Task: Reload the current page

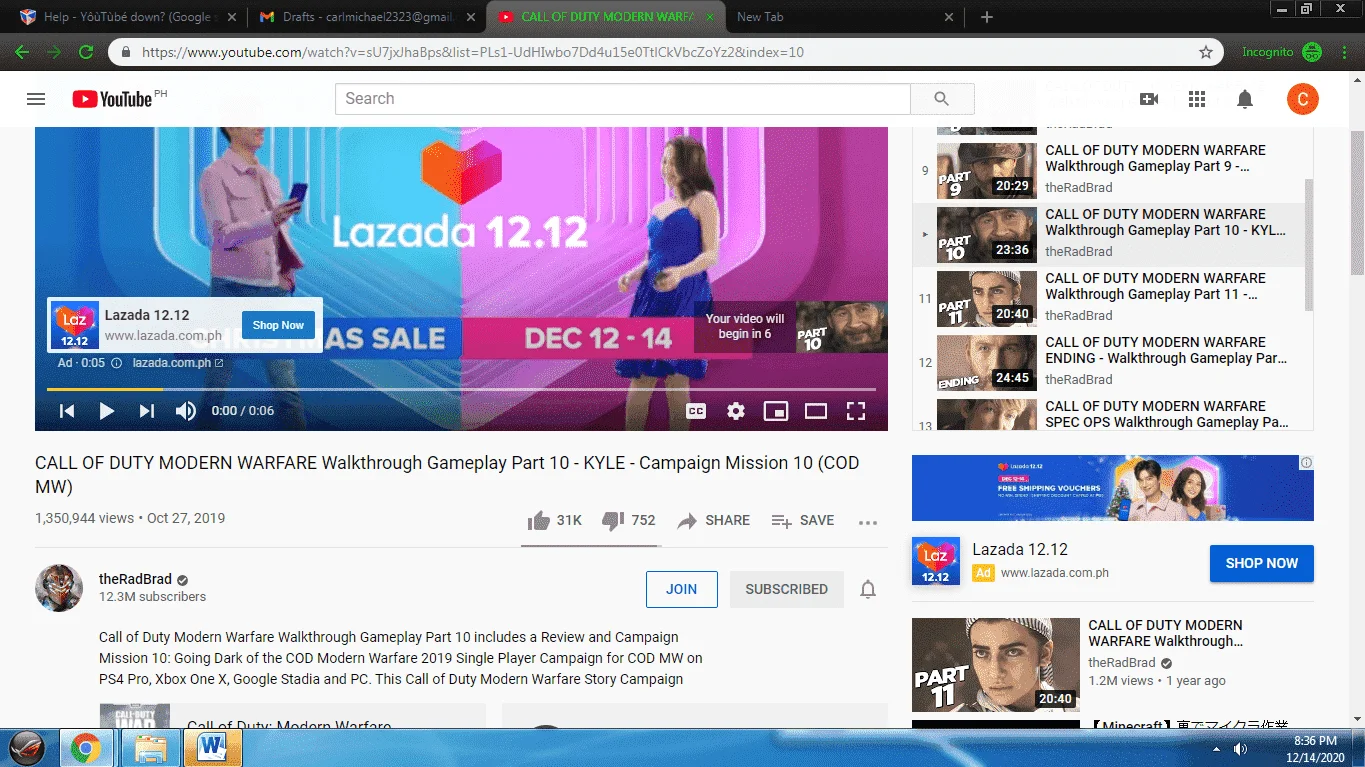Action: [86, 52]
